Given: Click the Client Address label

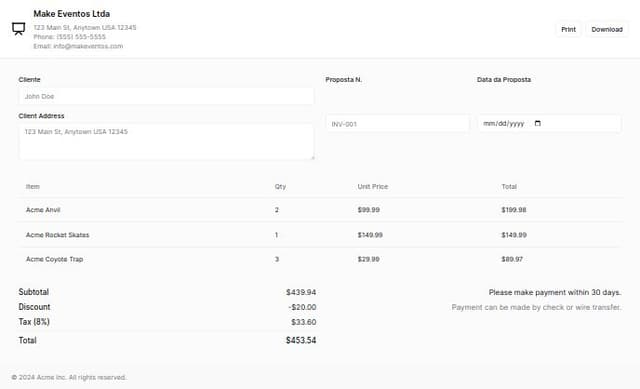Looking at the screenshot, I should click(x=41, y=116).
